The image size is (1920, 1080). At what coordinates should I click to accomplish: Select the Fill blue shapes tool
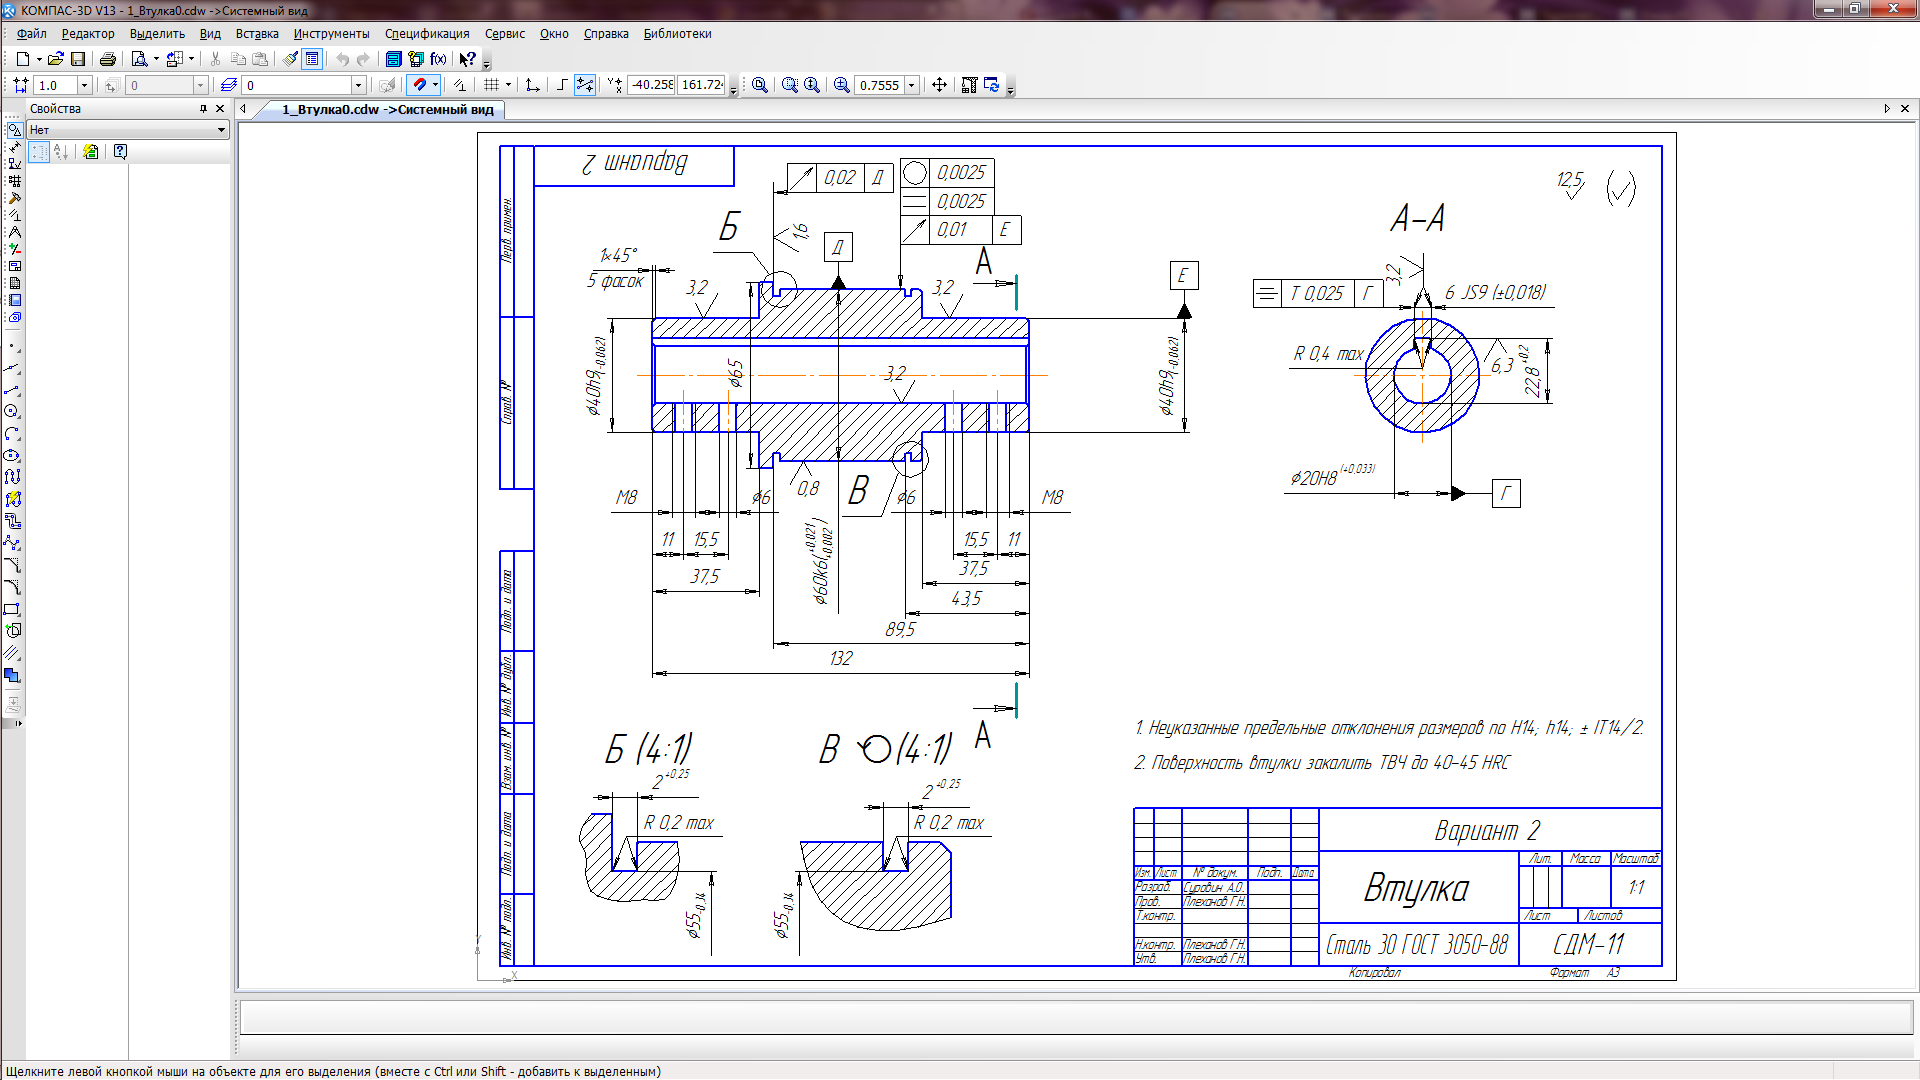(12, 675)
